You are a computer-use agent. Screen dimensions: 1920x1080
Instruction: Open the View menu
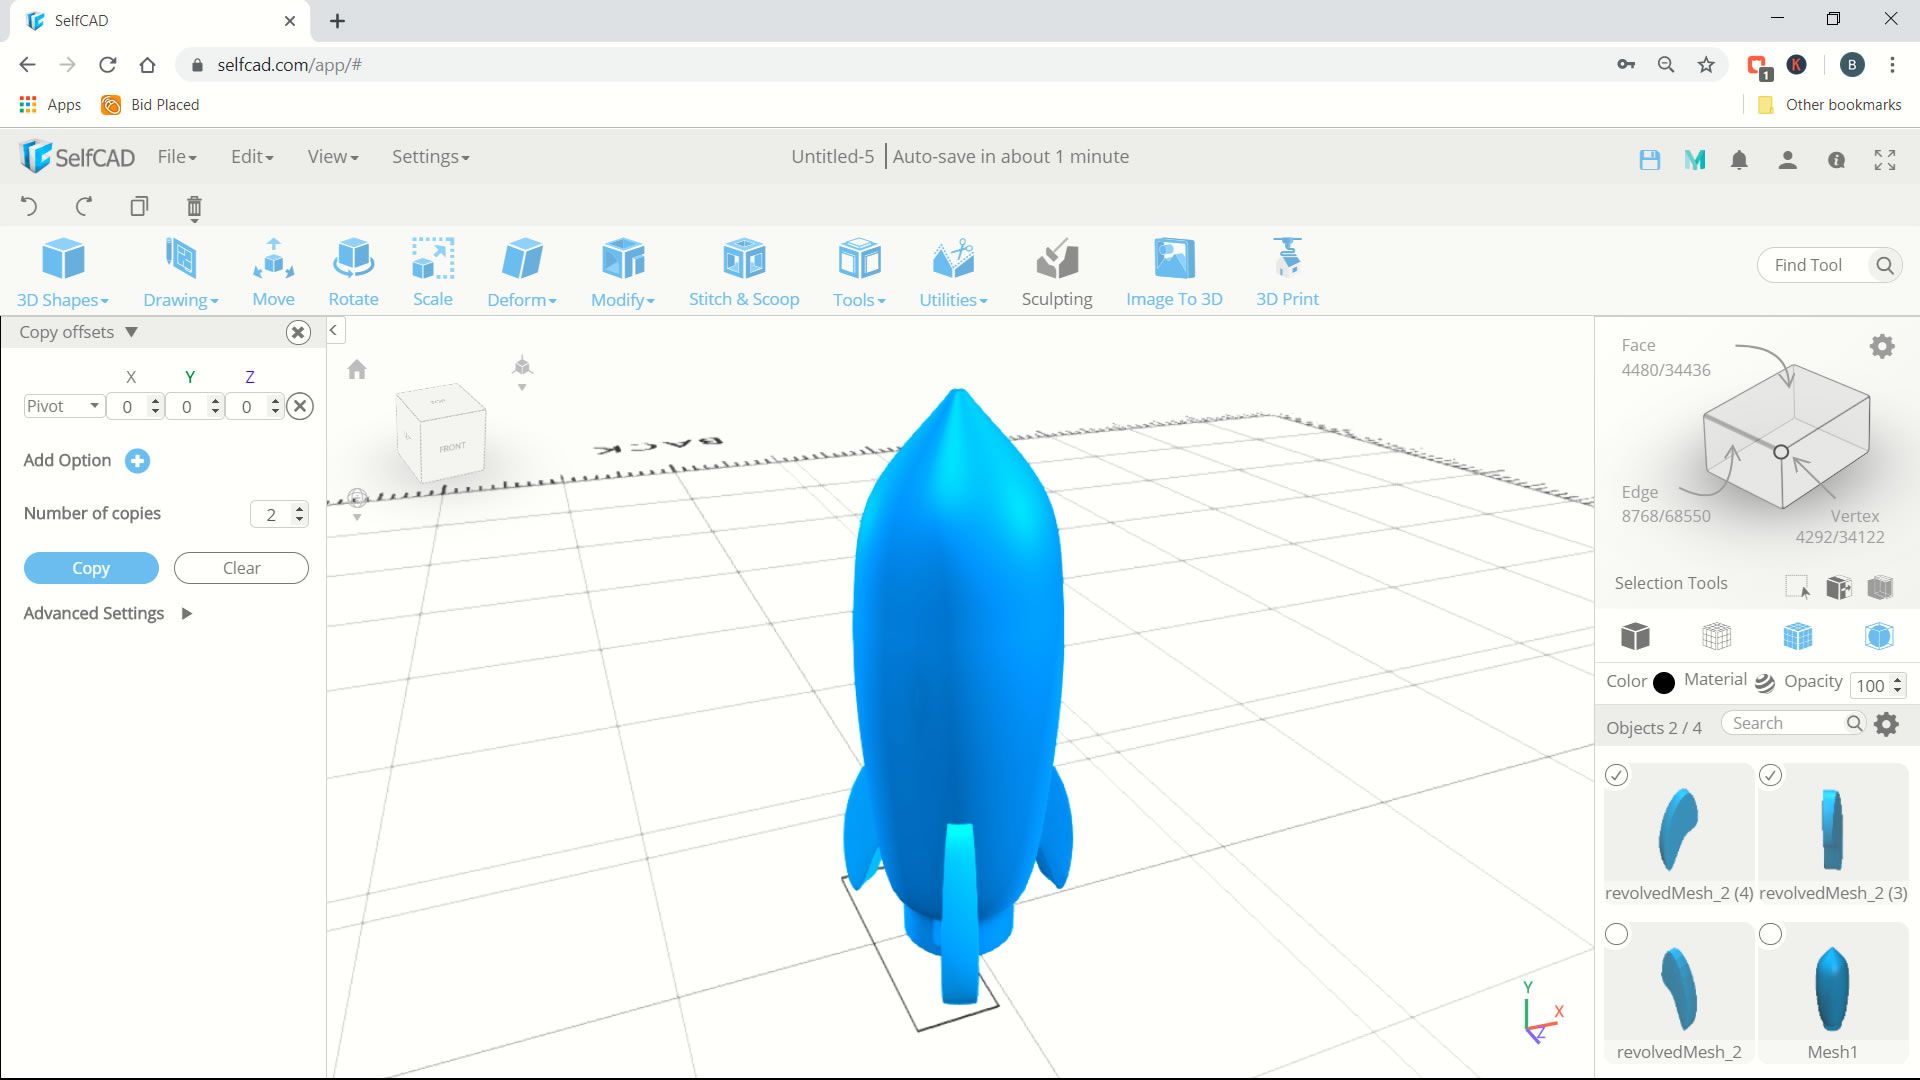[x=330, y=156]
